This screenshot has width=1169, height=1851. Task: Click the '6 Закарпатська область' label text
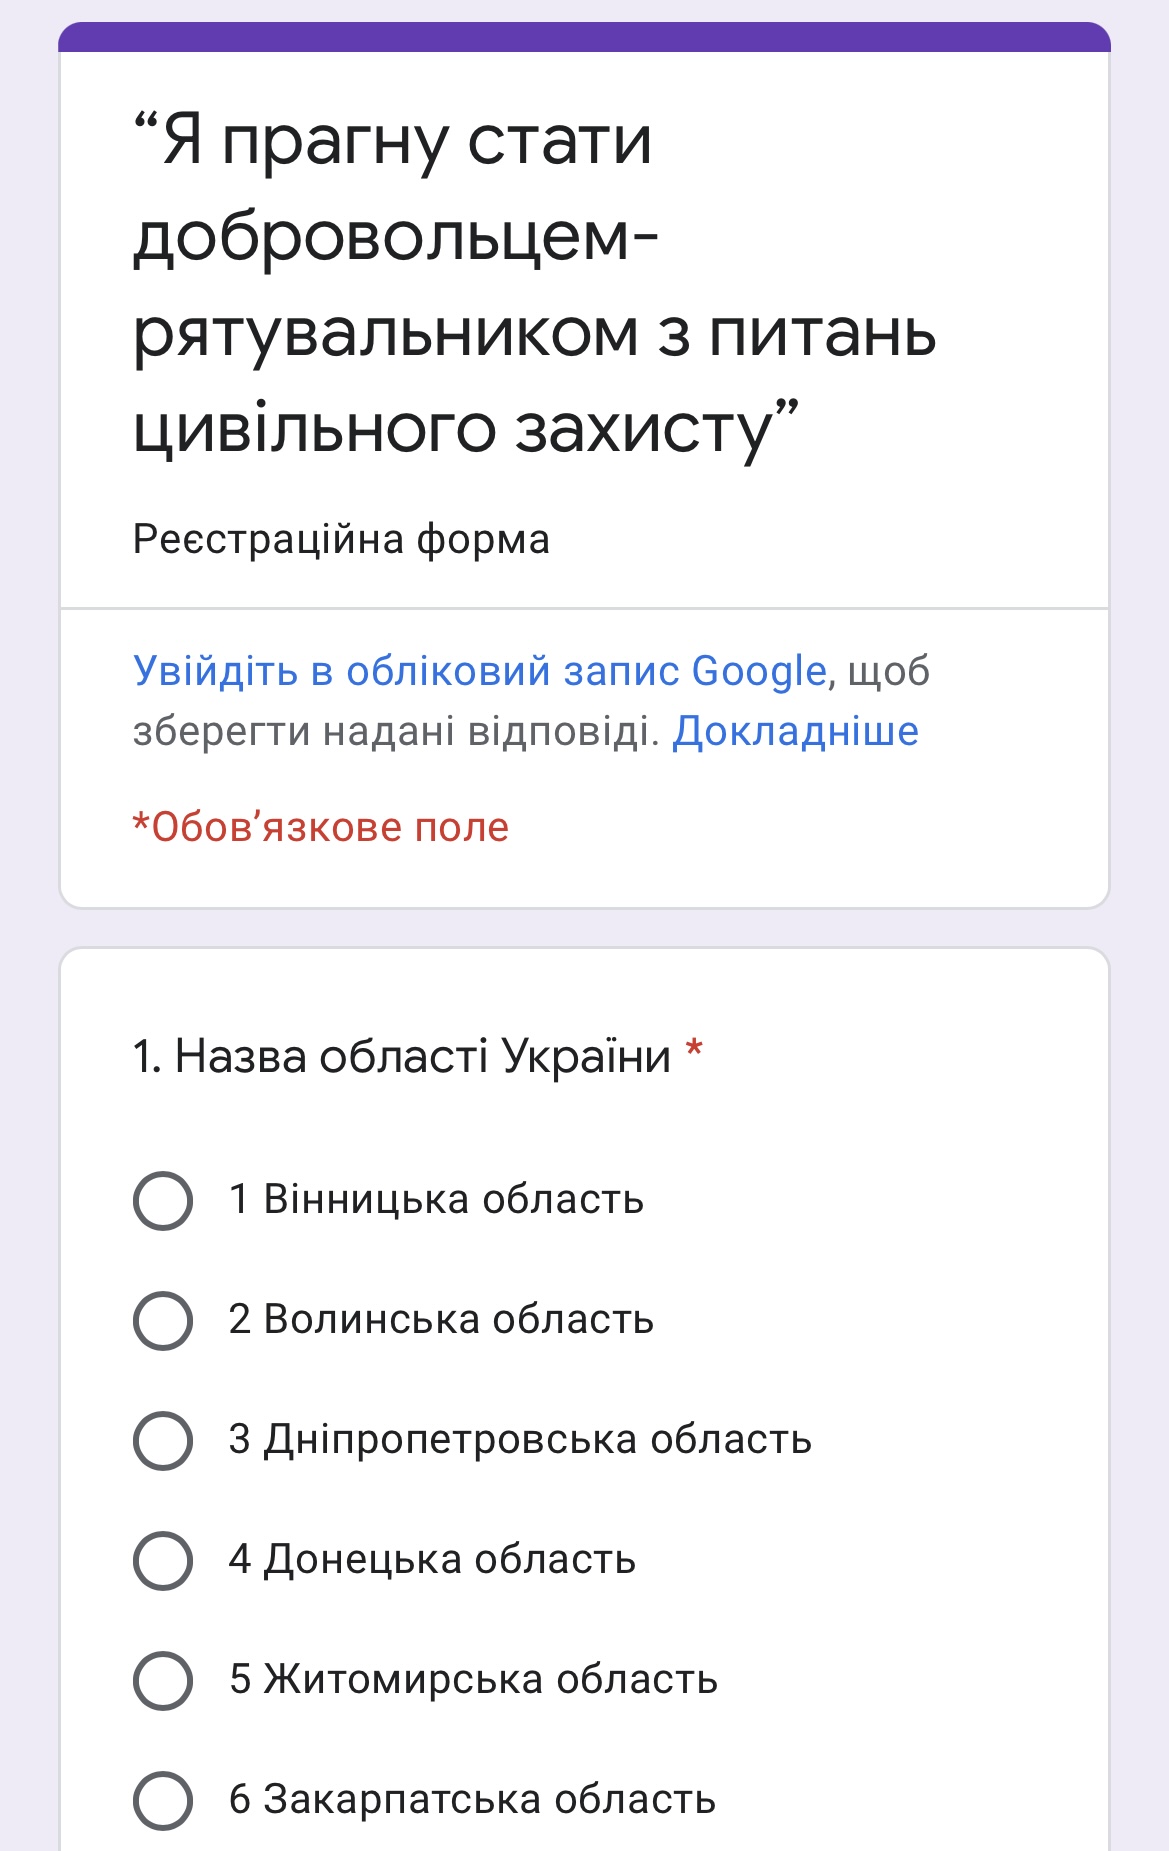tap(472, 1800)
